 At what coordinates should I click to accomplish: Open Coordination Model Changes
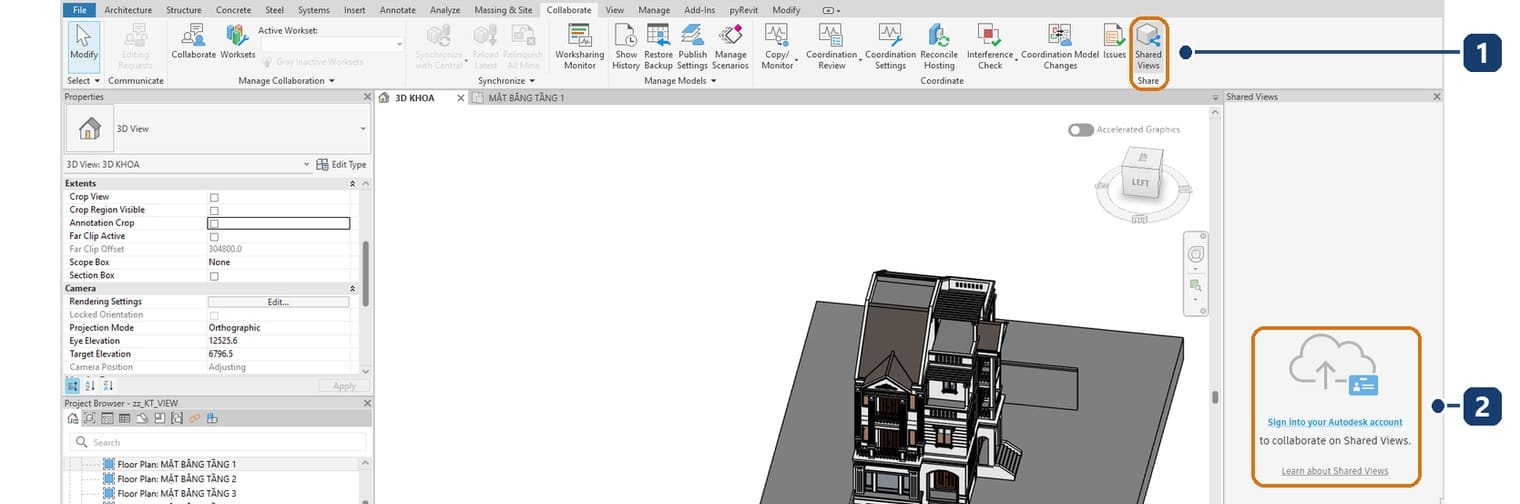click(x=1060, y=46)
